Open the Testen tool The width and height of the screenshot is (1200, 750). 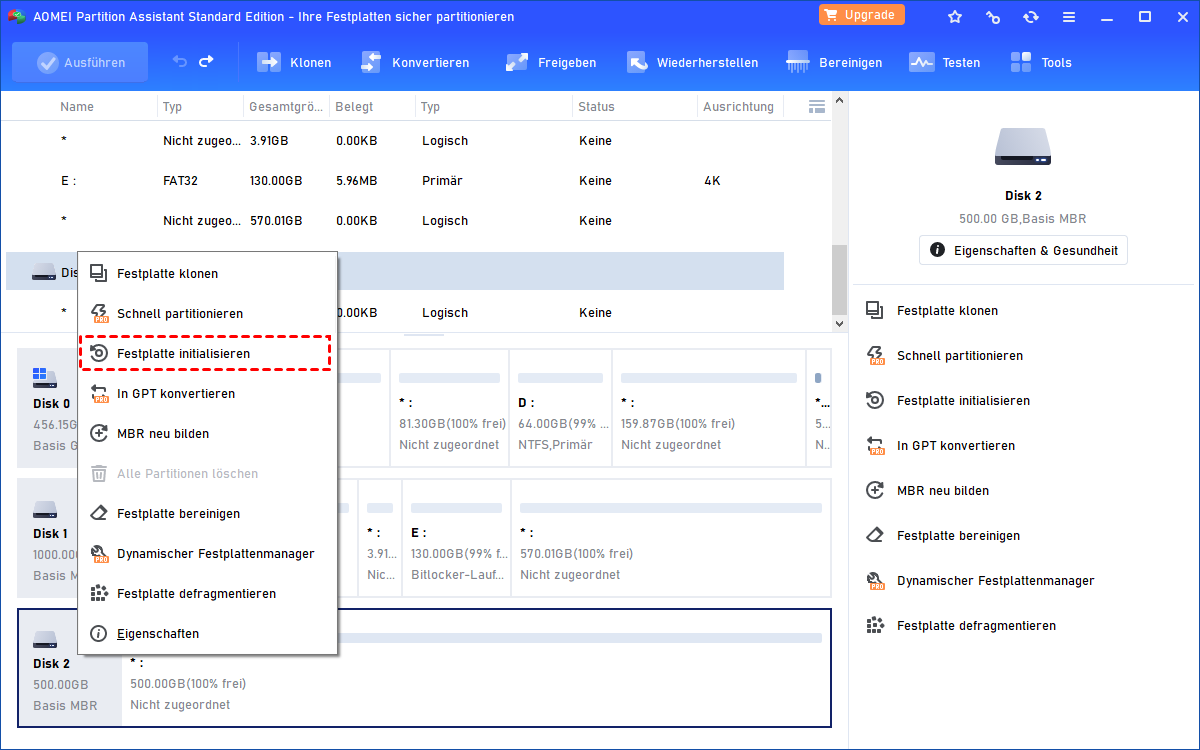coord(944,62)
